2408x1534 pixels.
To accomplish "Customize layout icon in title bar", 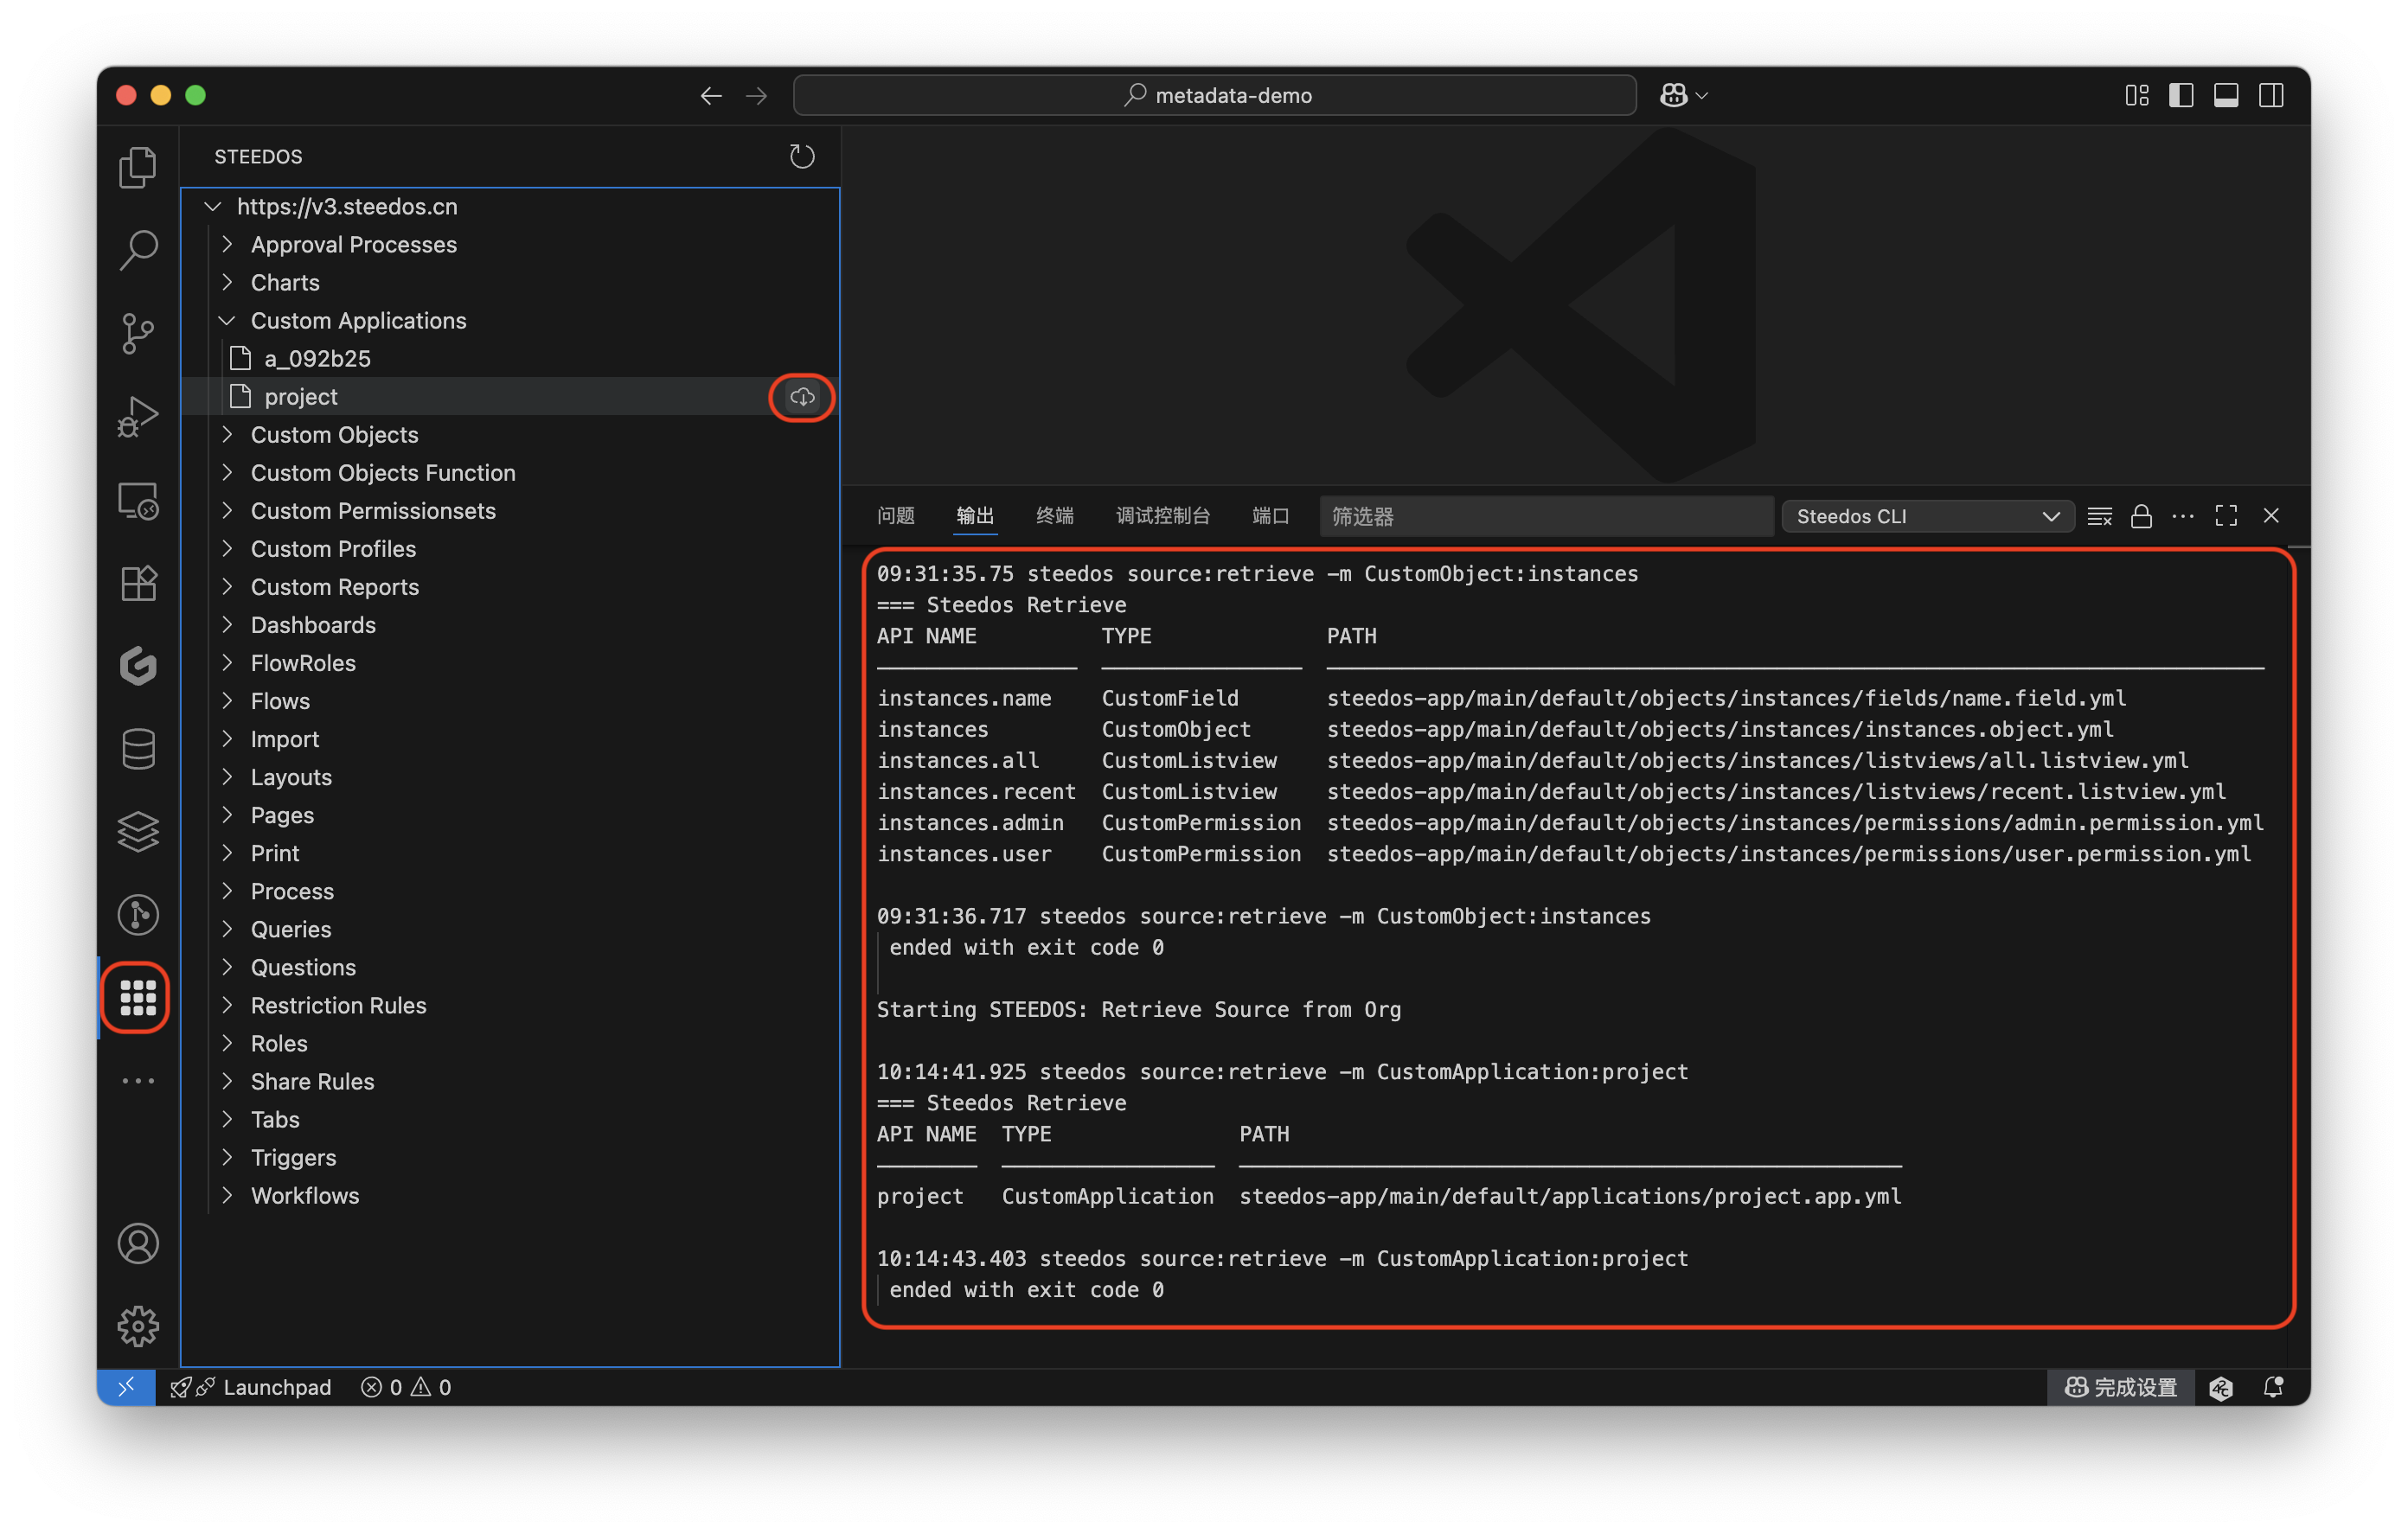I will [2137, 95].
